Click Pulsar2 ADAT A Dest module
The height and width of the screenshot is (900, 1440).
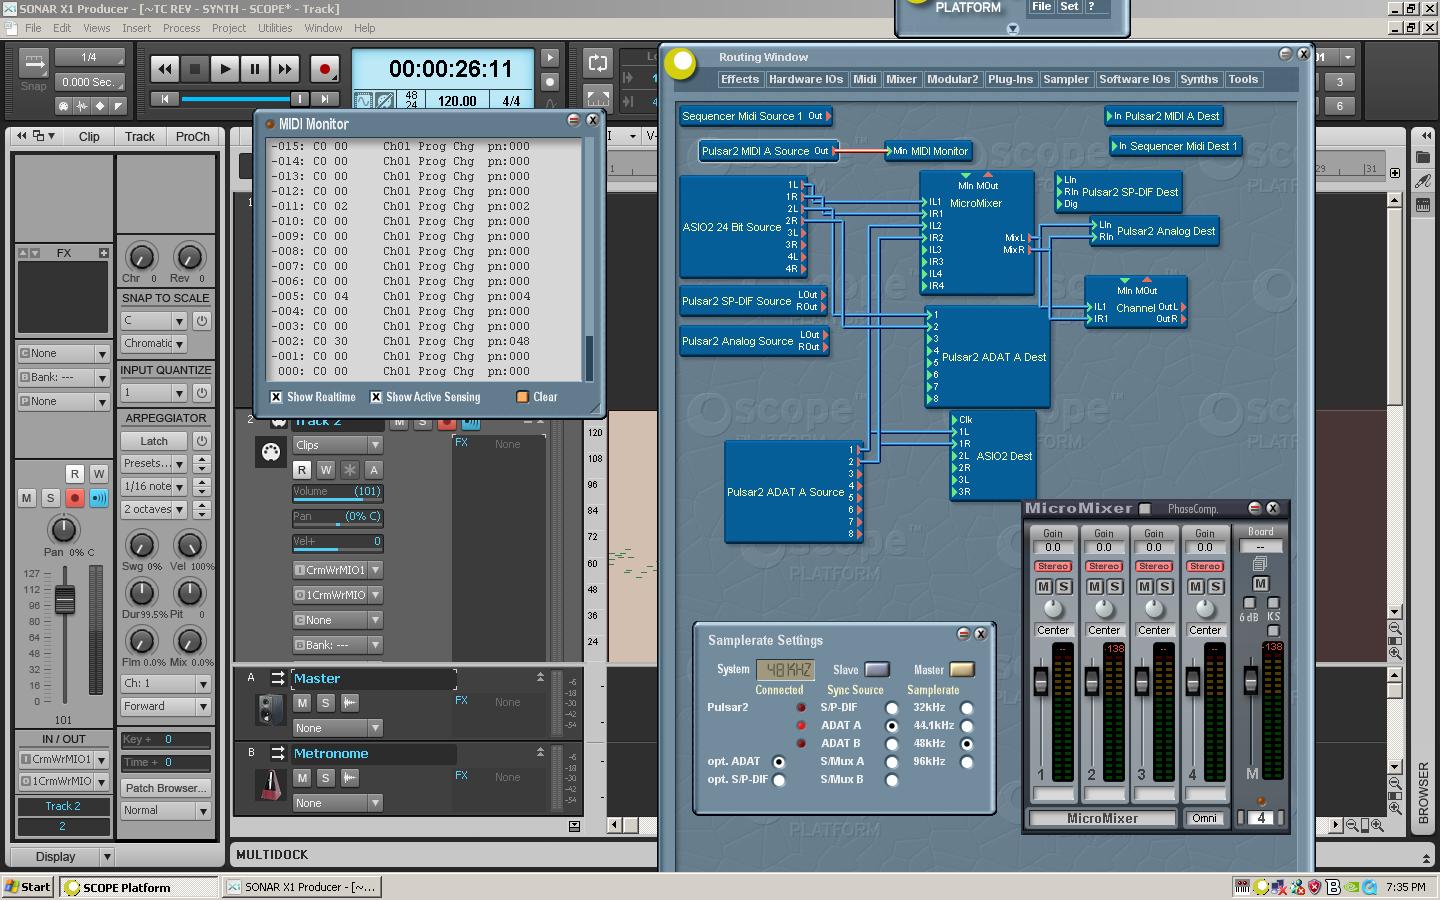click(987, 357)
